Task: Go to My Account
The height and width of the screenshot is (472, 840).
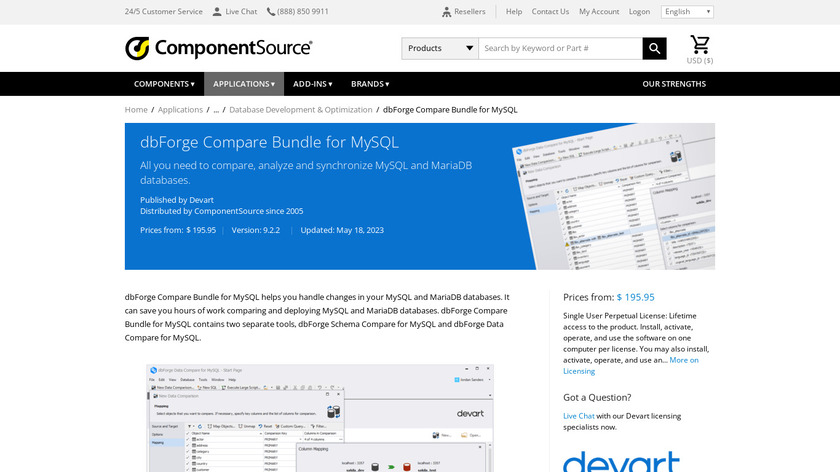Action: (x=599, y=12)
